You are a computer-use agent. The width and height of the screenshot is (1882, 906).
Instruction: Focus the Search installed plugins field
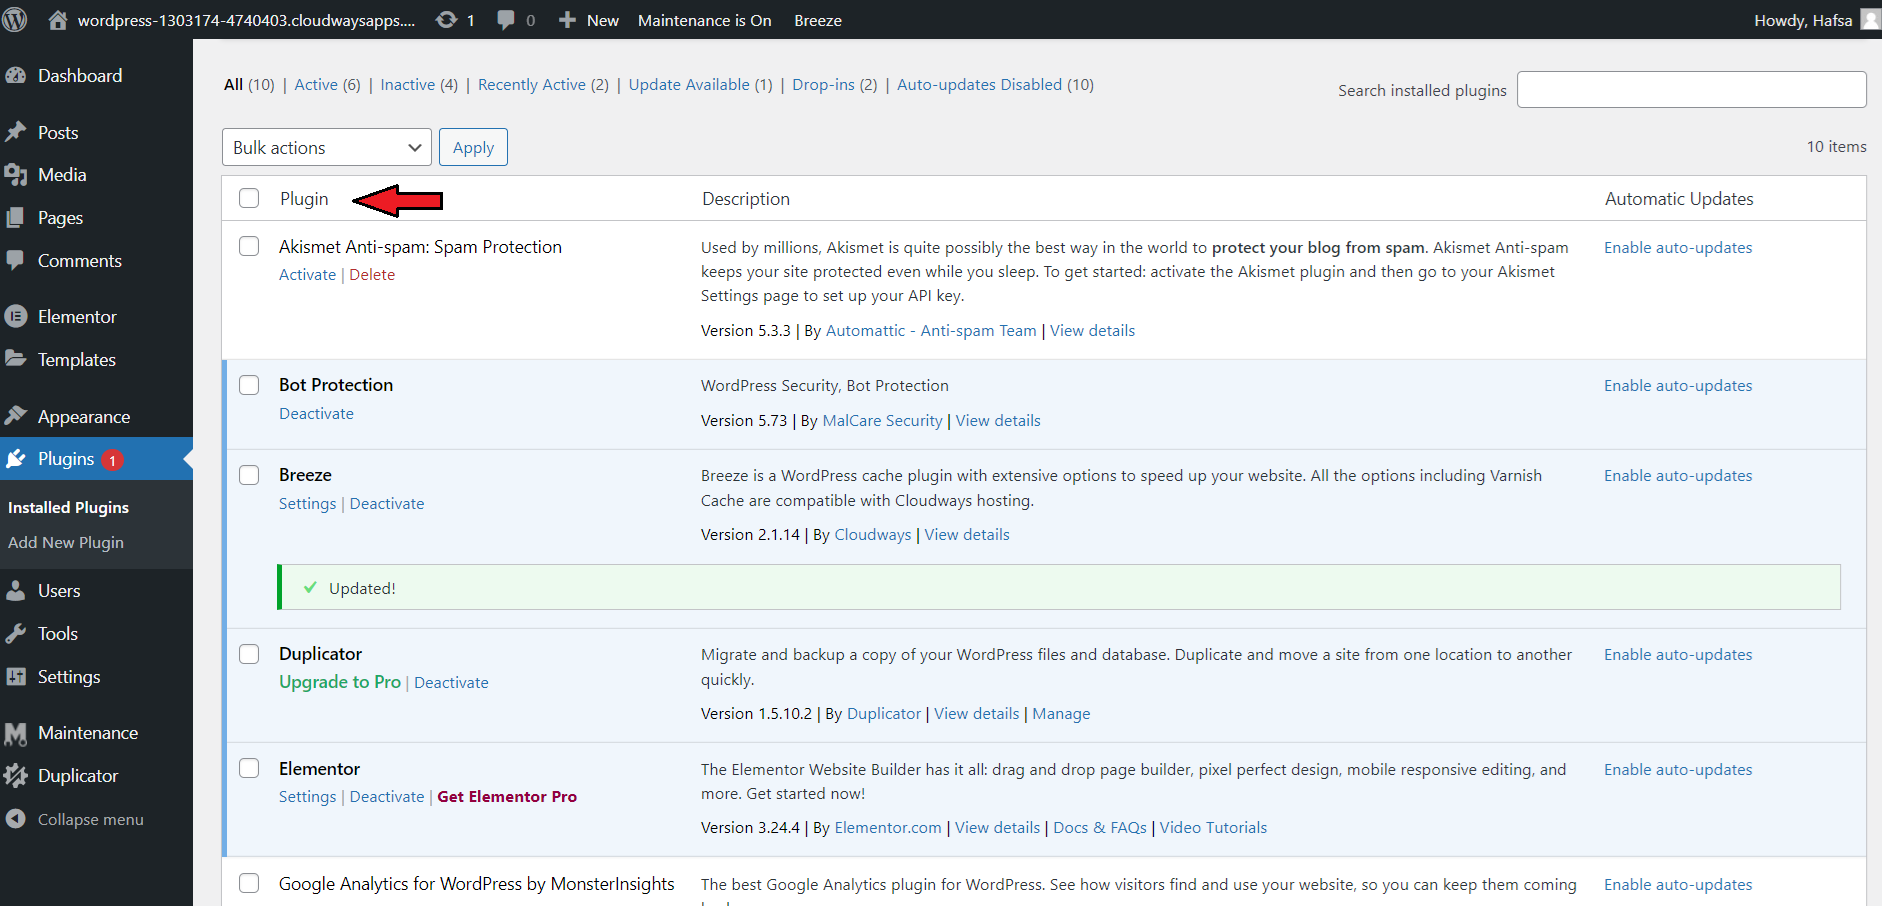(1691, 90)
